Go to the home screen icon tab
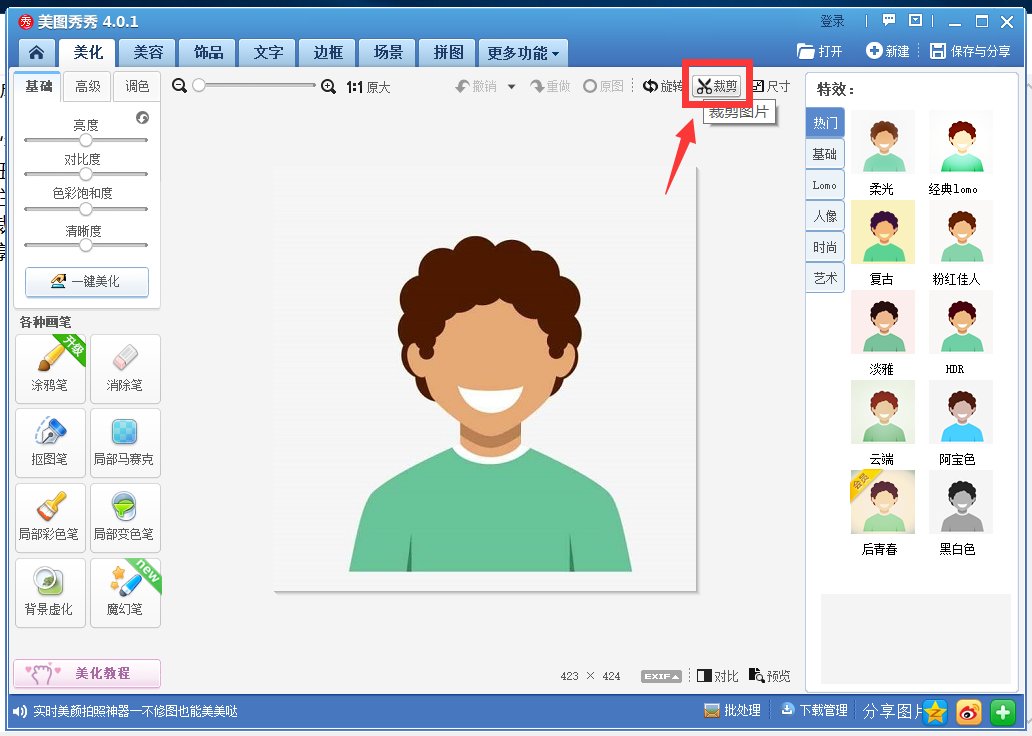 (x=37, y=53)
